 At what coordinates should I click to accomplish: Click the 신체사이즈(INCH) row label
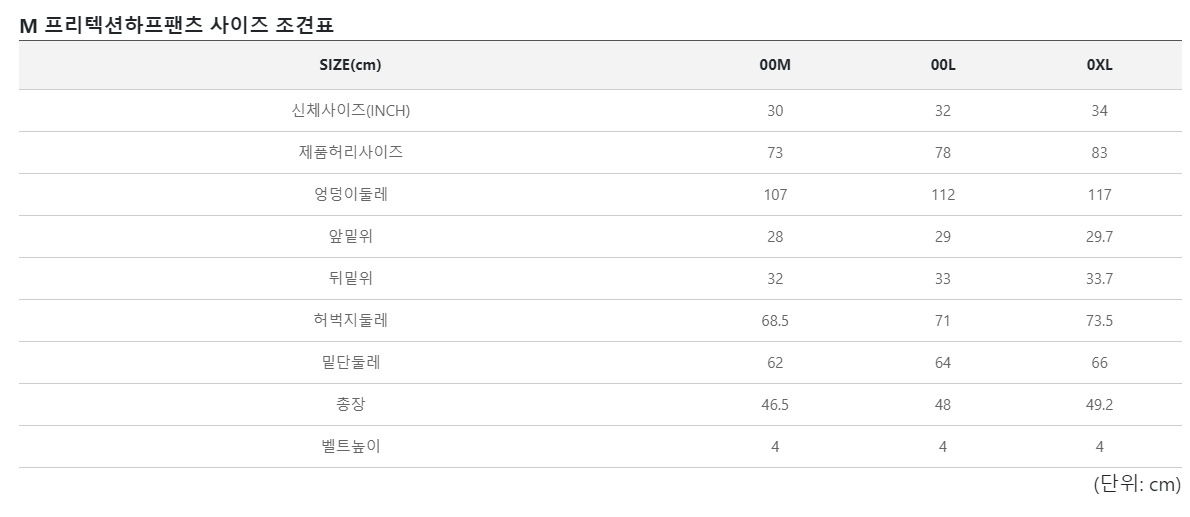(350, 111)
